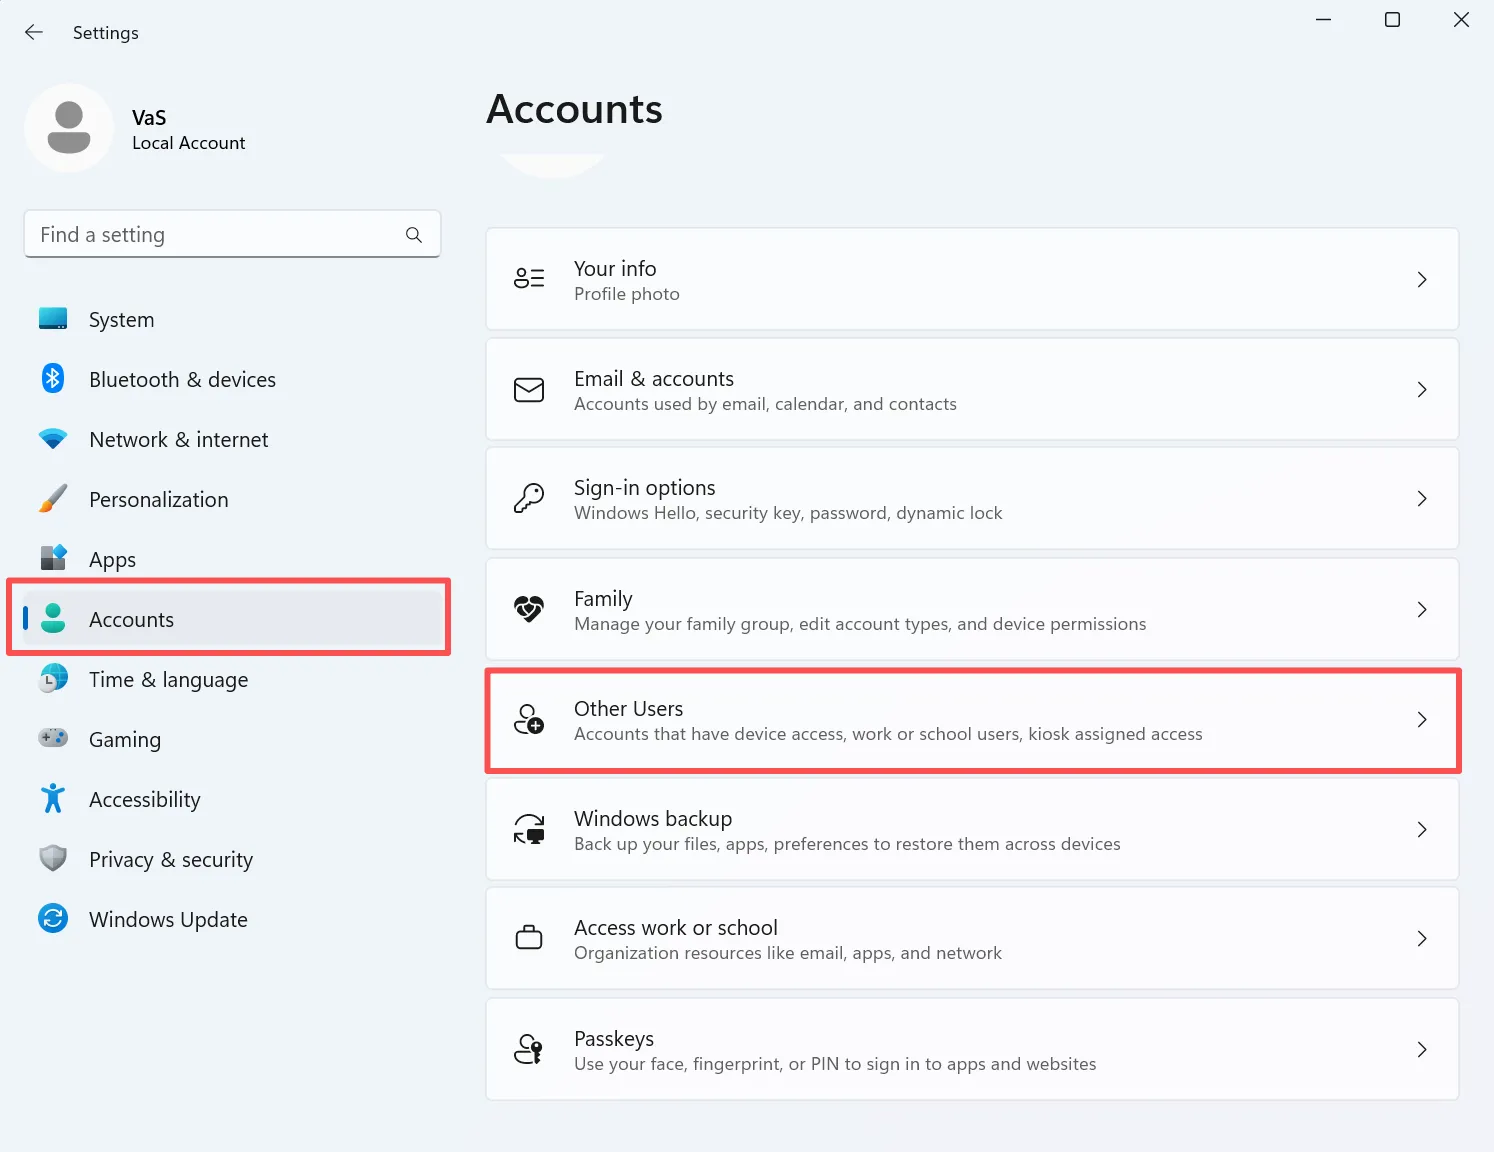Click the System monitor icon
This screenshot has height=1152, width=1494.
pos(53,319)
